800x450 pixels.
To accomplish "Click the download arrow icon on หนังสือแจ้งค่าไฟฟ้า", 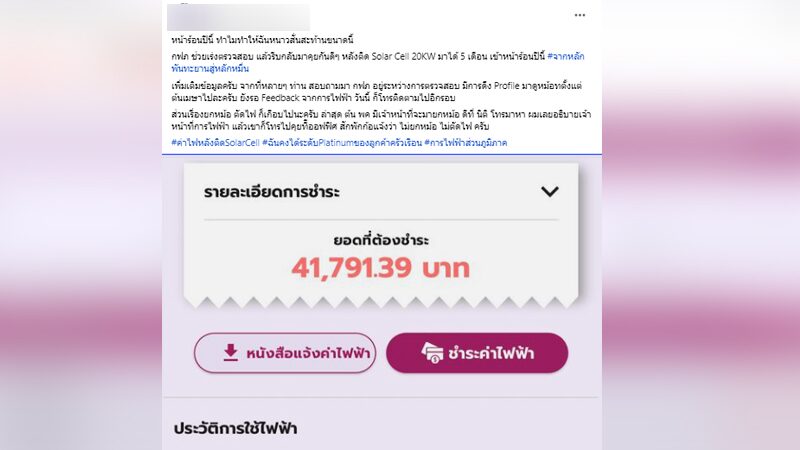I will [231, 353].
